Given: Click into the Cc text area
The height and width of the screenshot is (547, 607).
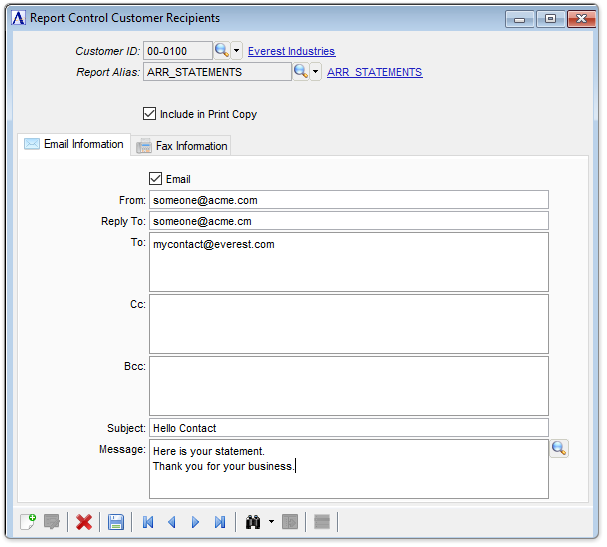Looking at the screenshot, I should point(348,323).
